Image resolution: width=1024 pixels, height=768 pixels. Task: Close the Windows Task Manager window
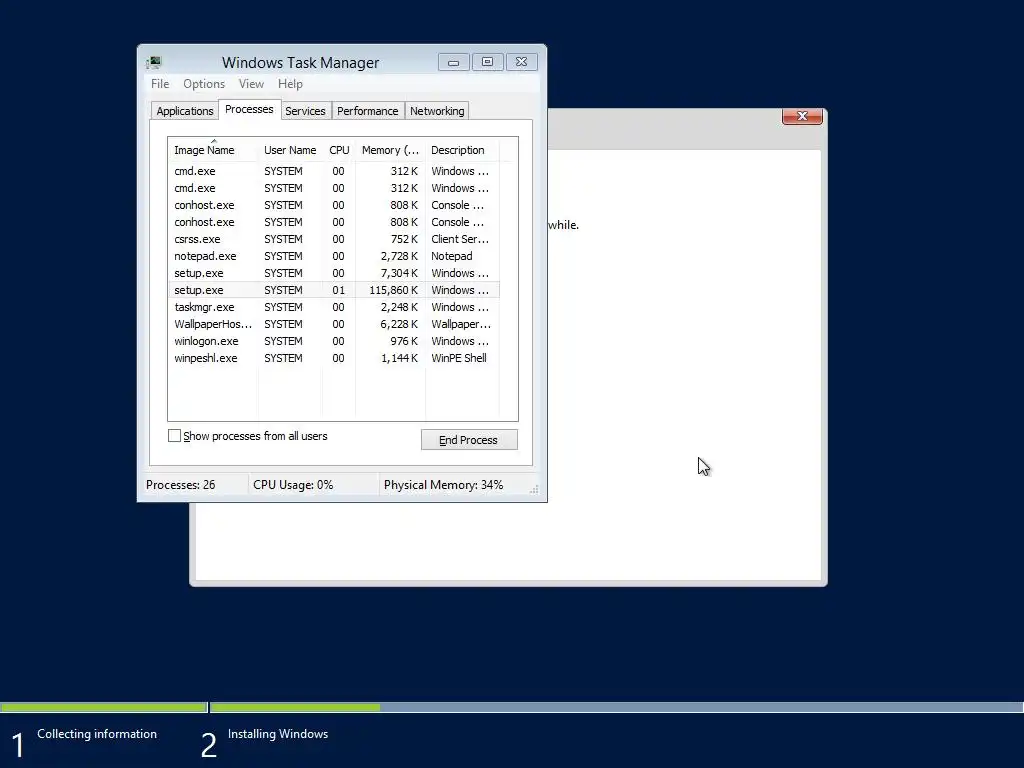521,62
